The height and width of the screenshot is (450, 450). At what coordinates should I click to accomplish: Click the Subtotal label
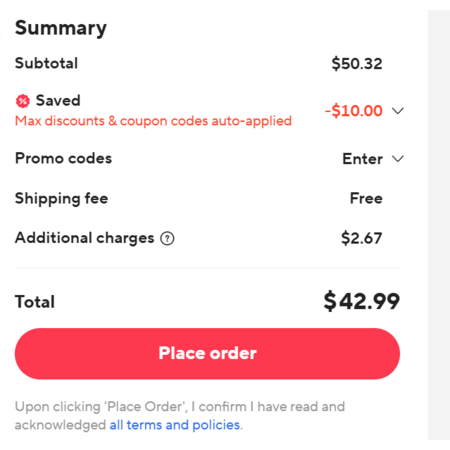click(x=46, y=63)
